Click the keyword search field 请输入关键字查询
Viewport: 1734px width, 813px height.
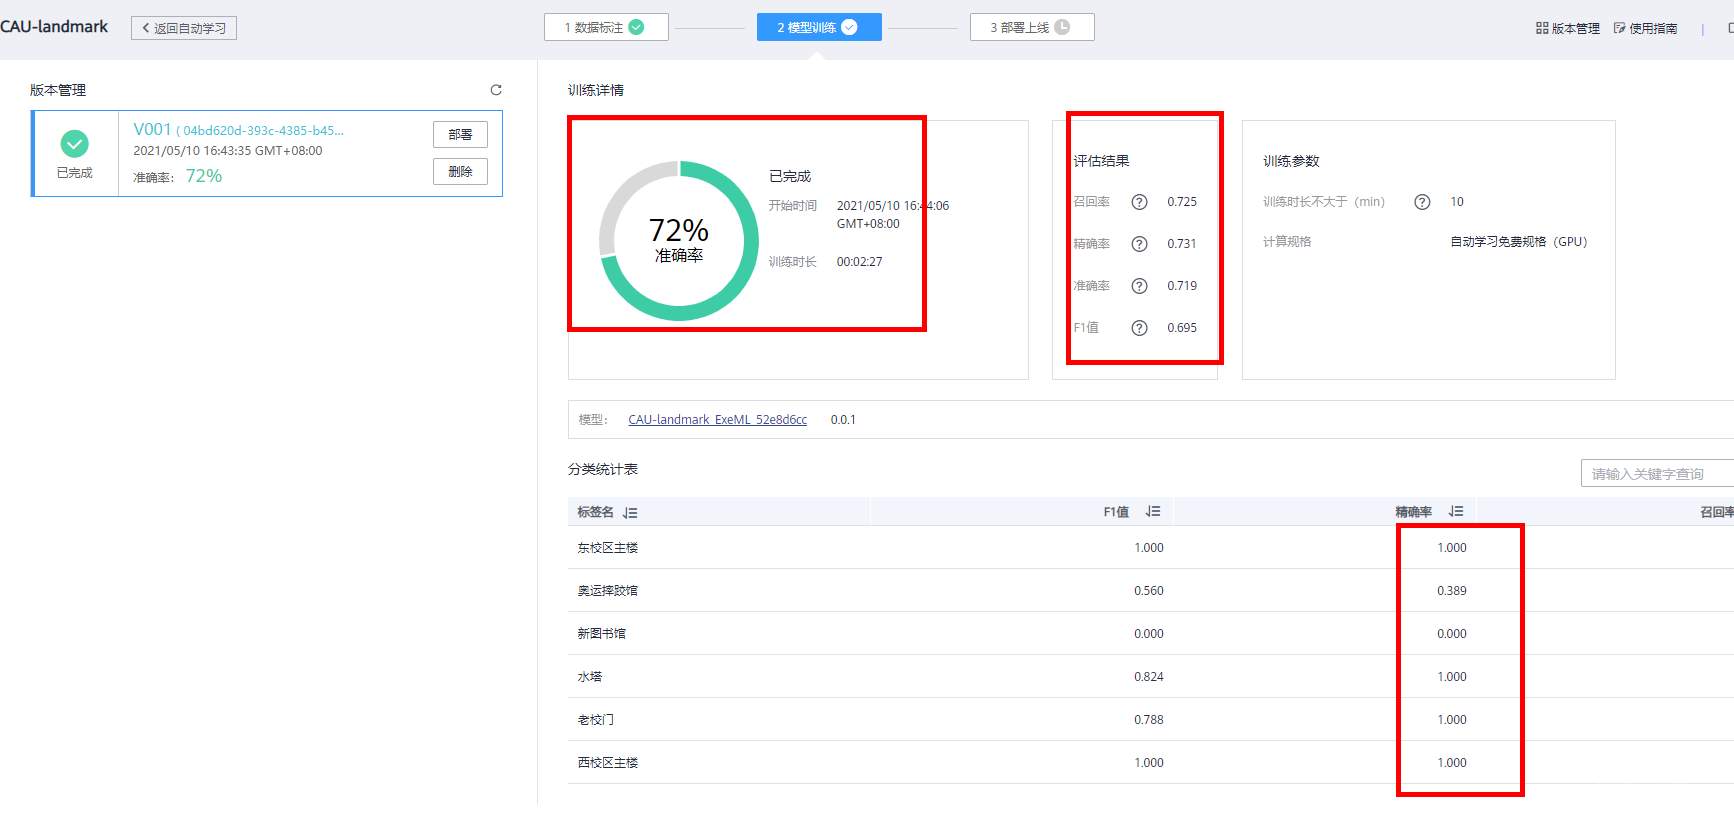pyautogui.click(x=1657, y=474)
